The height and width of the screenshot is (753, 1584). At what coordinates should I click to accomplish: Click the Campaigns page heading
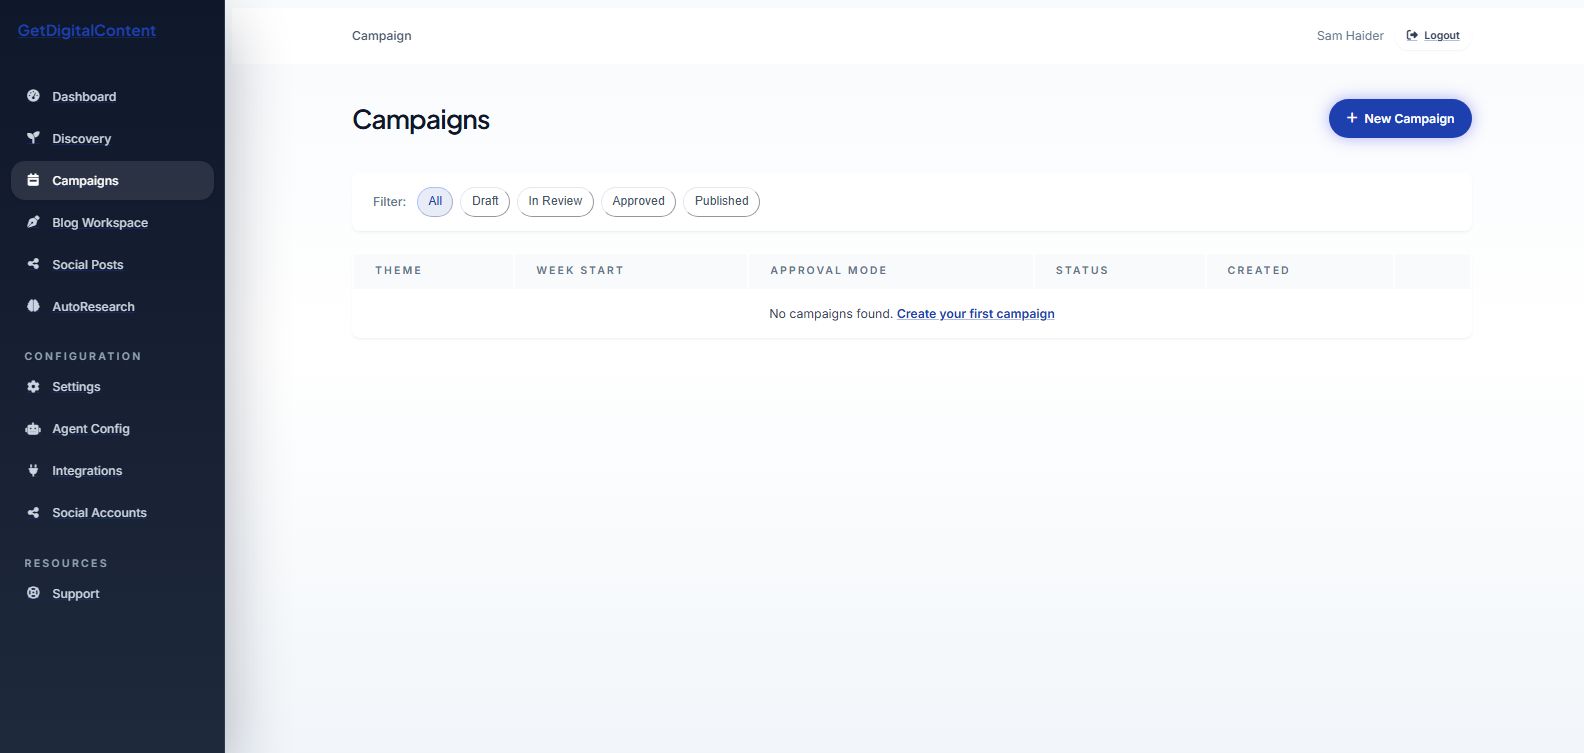point(421,120)
